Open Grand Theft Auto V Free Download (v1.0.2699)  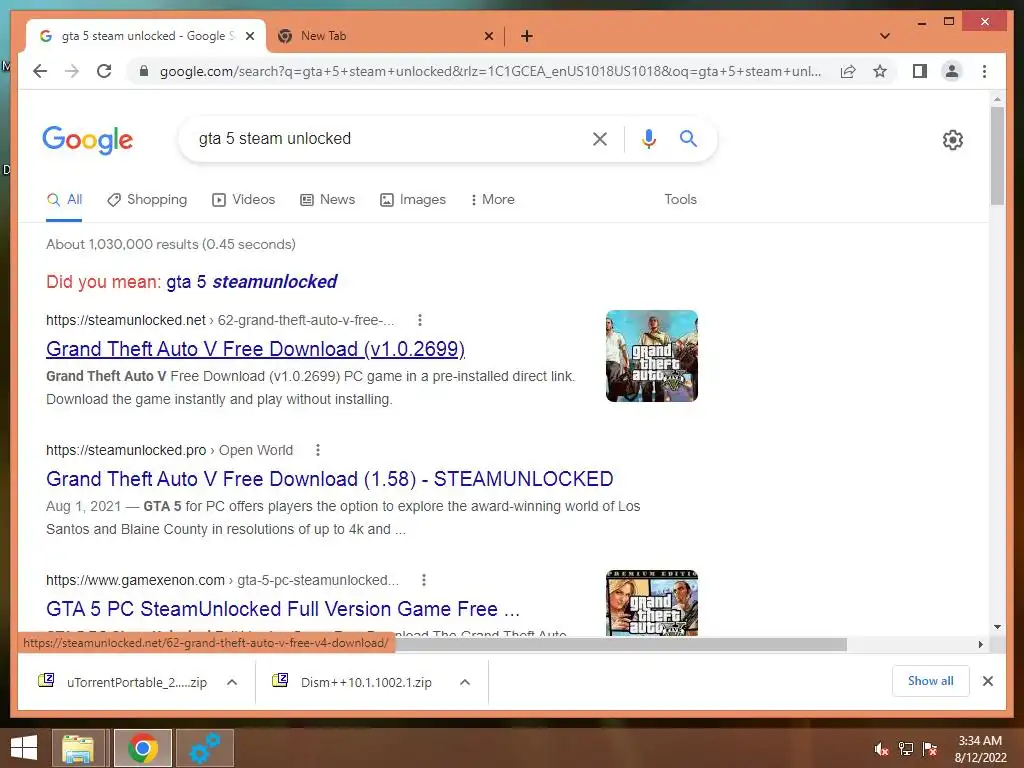[255, 349]
